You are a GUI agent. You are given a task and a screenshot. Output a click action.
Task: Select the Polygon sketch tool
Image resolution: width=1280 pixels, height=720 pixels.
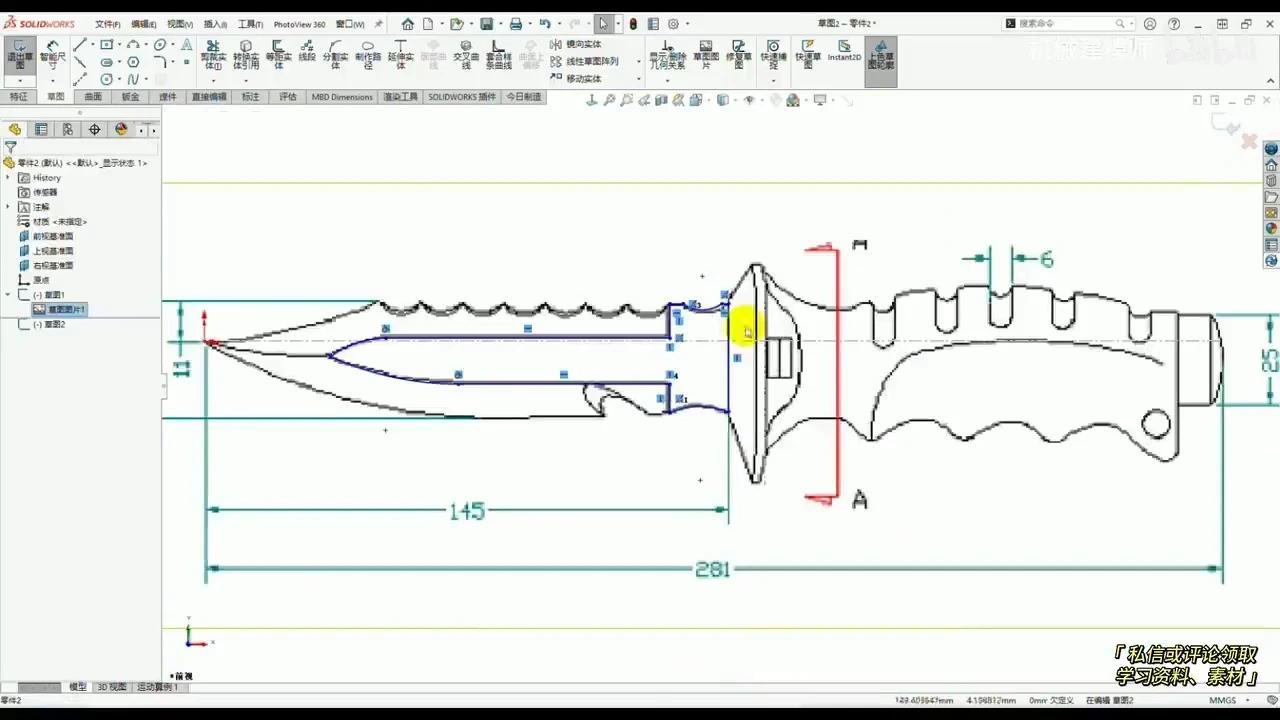(133, 62)
